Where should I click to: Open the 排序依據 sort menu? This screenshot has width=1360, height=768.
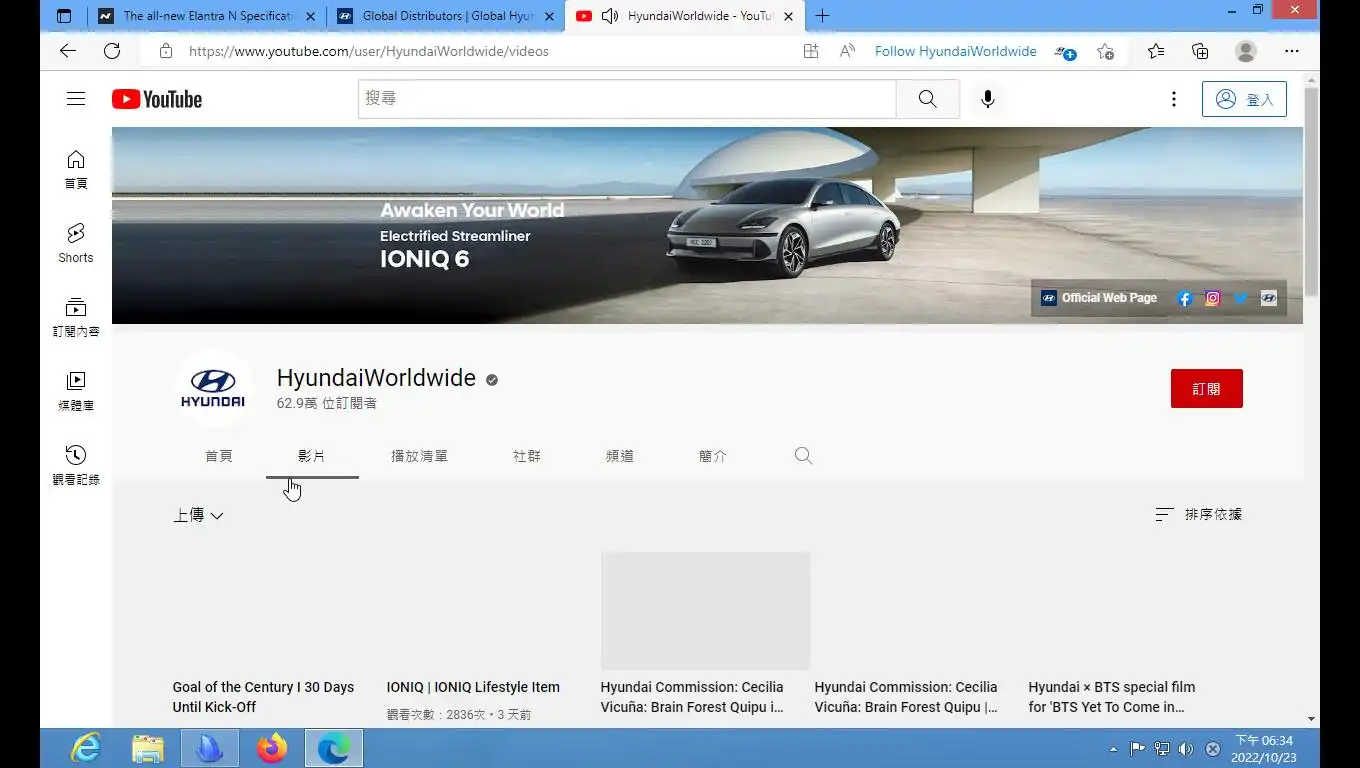1198,514
